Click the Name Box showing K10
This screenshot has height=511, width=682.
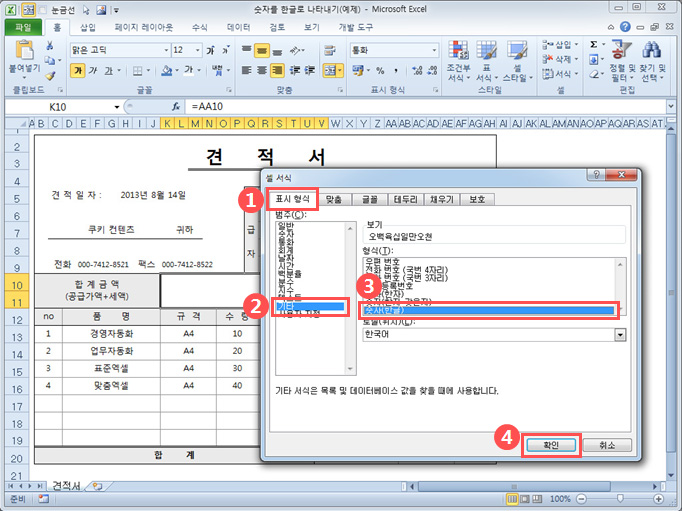[64, 107]
